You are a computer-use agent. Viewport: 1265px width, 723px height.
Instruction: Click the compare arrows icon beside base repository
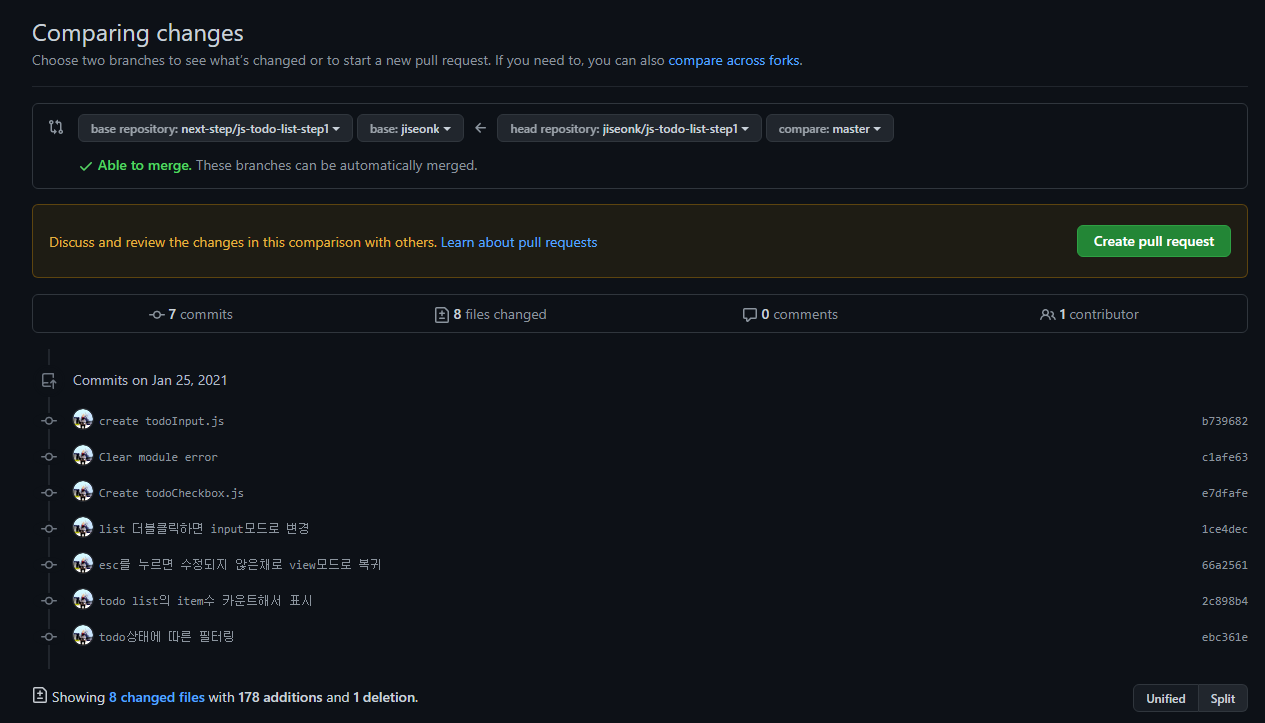pyautogui.click(x=56, y=127)
